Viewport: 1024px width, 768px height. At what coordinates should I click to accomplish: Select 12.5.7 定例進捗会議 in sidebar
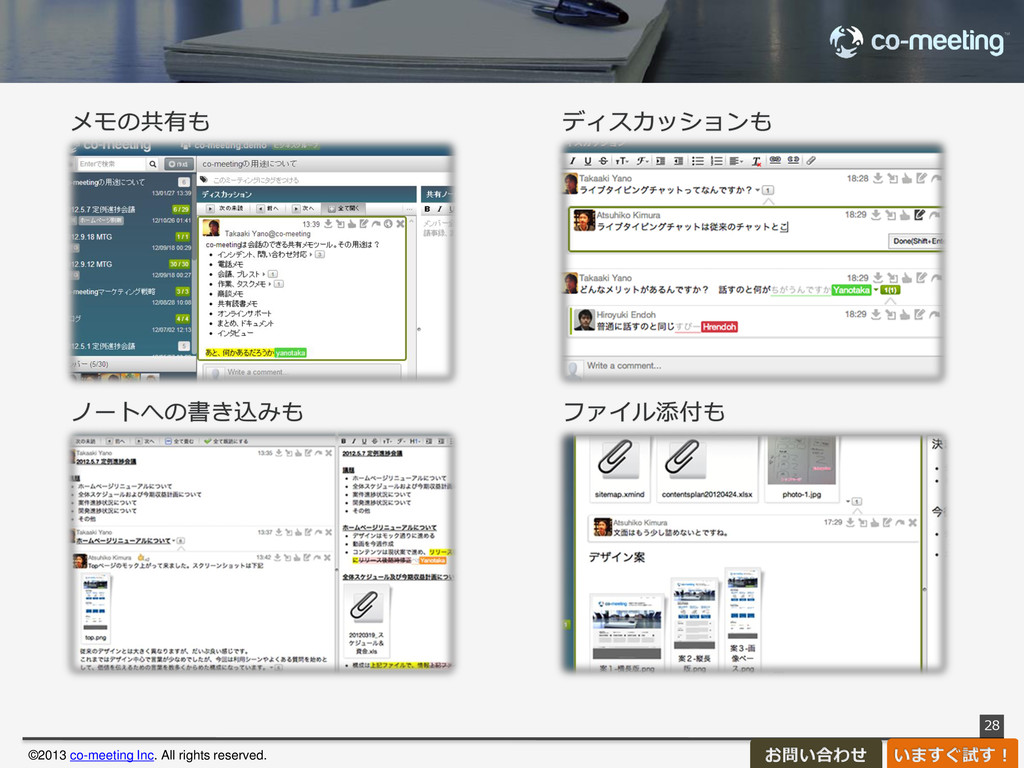[x=131, y=214]
